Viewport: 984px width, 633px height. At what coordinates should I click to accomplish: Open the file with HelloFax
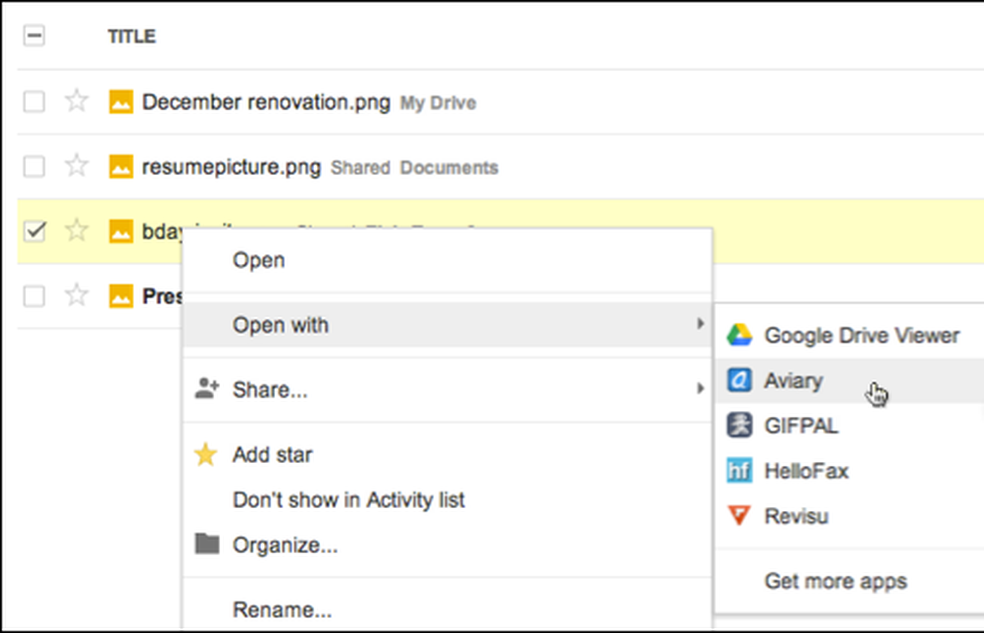tap(805, 470)
